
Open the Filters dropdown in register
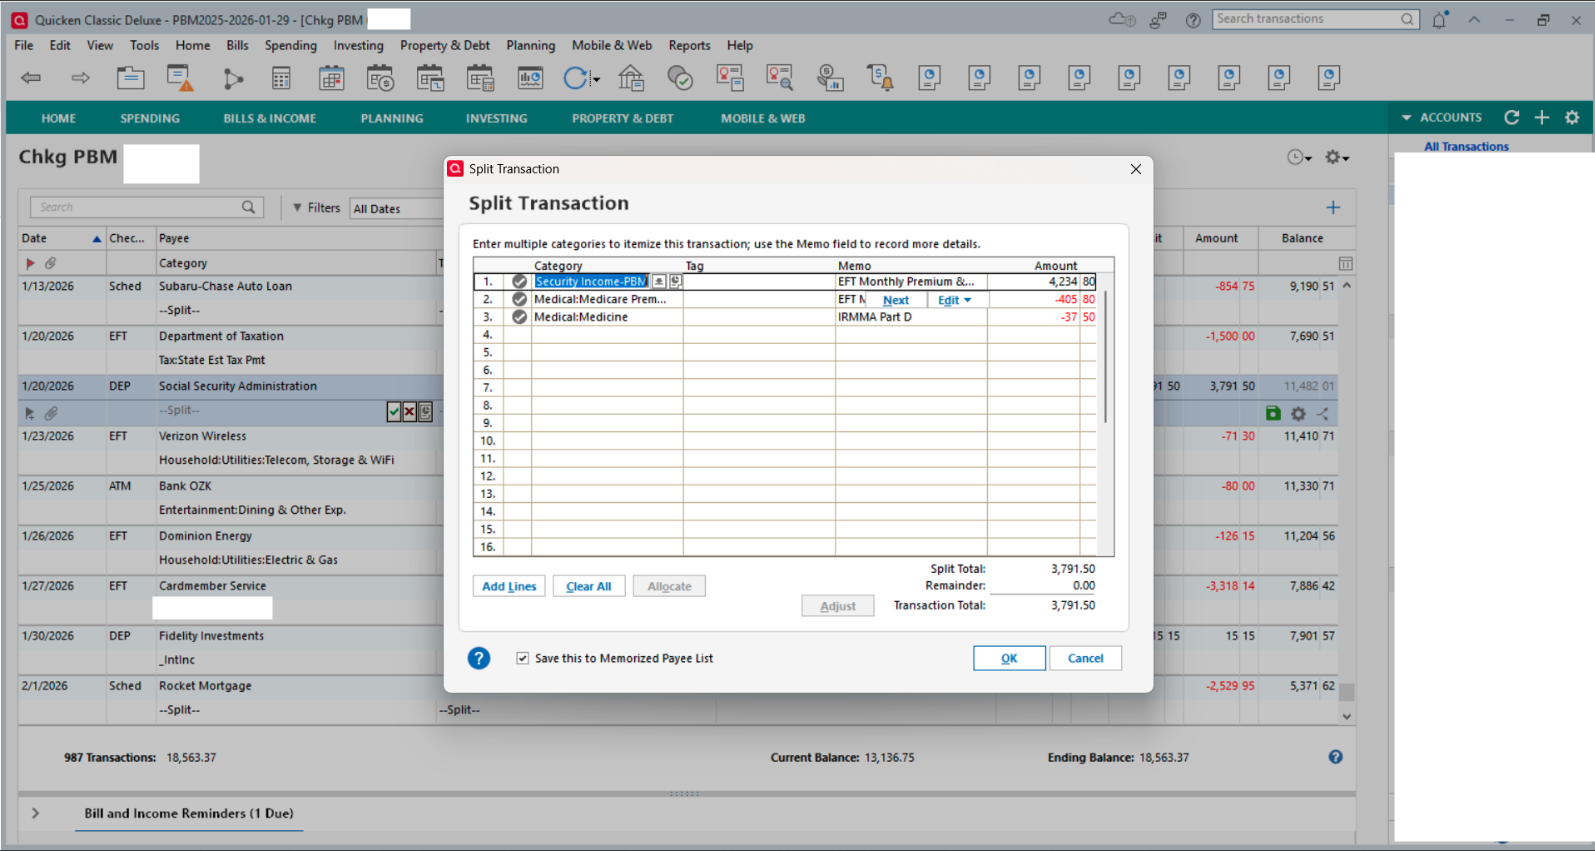pyautogui.click(x=316, y=208)
